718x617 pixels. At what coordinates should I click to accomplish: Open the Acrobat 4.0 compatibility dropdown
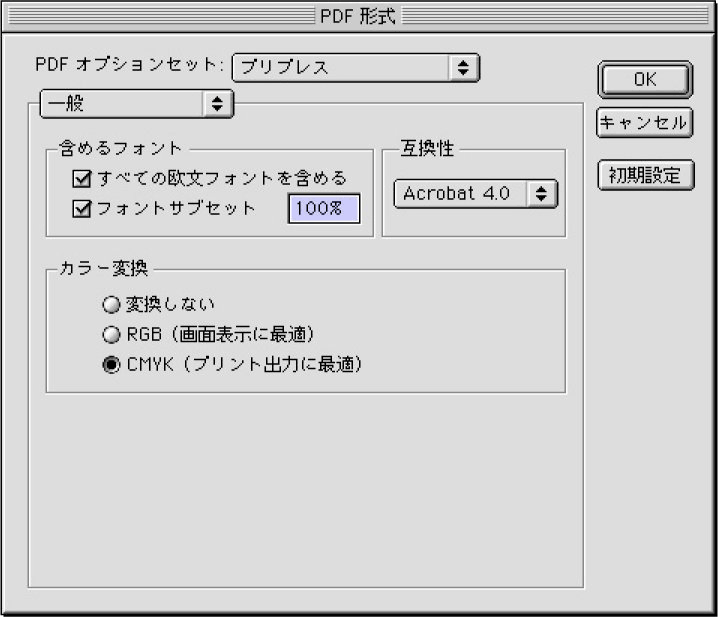(x=476, y=194)
